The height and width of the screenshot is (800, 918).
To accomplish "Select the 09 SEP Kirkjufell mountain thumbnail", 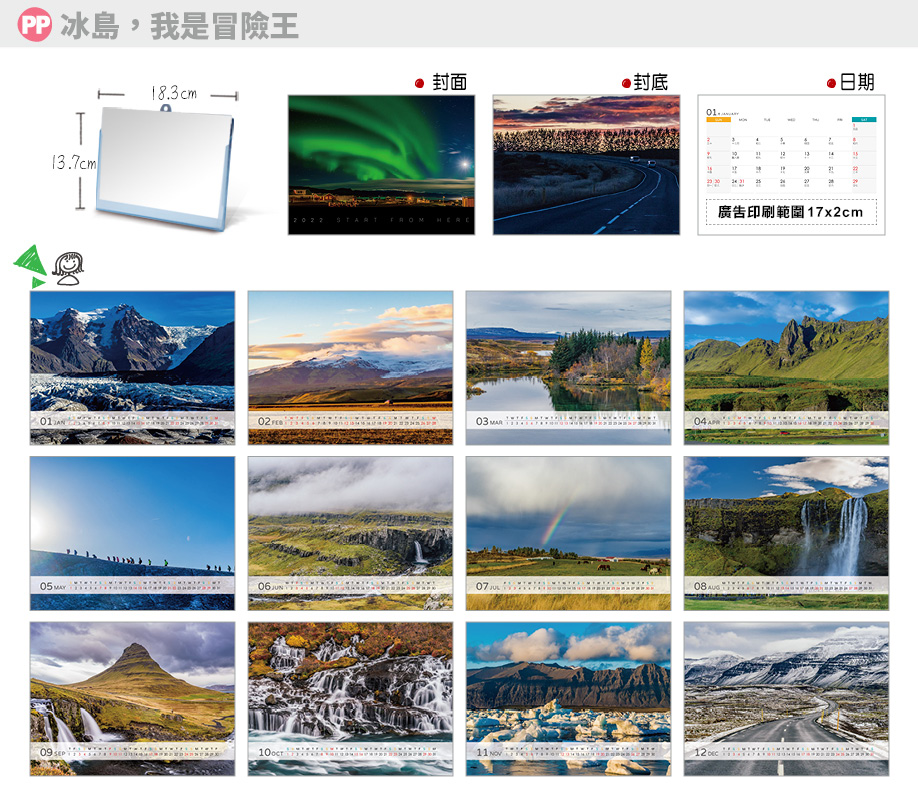I will coord(132,698).
